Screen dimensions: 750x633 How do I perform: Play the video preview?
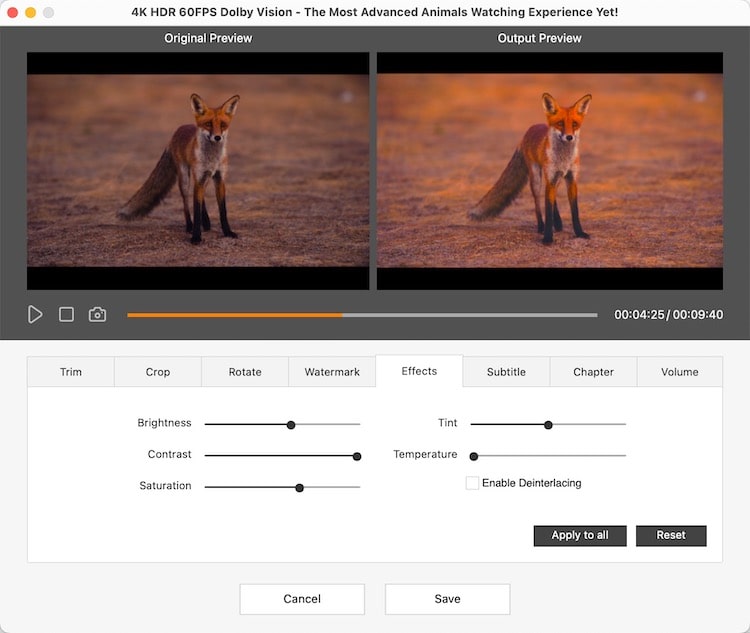(x=35, y=314)
